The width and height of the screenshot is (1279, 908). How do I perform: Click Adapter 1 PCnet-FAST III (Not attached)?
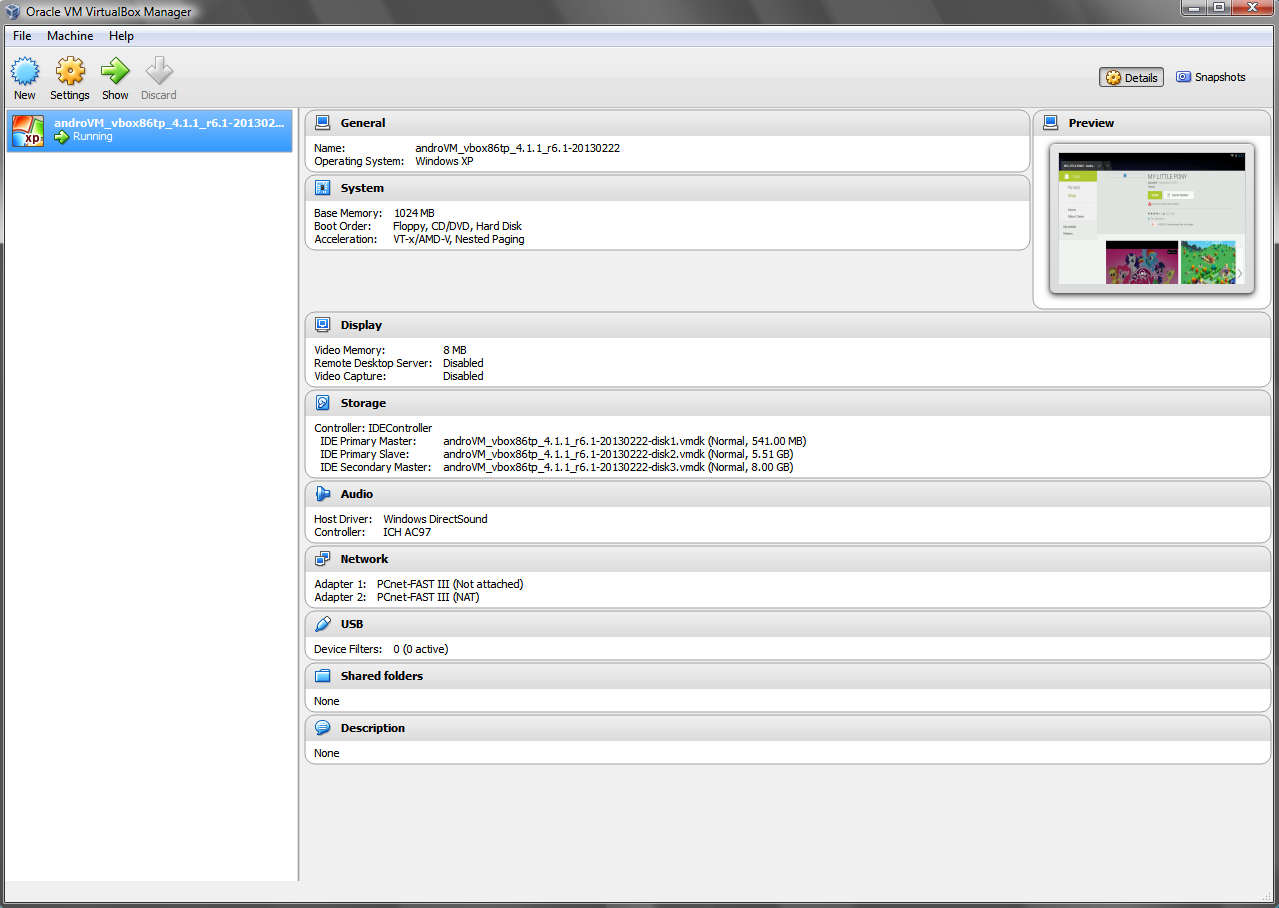point(450,584)
